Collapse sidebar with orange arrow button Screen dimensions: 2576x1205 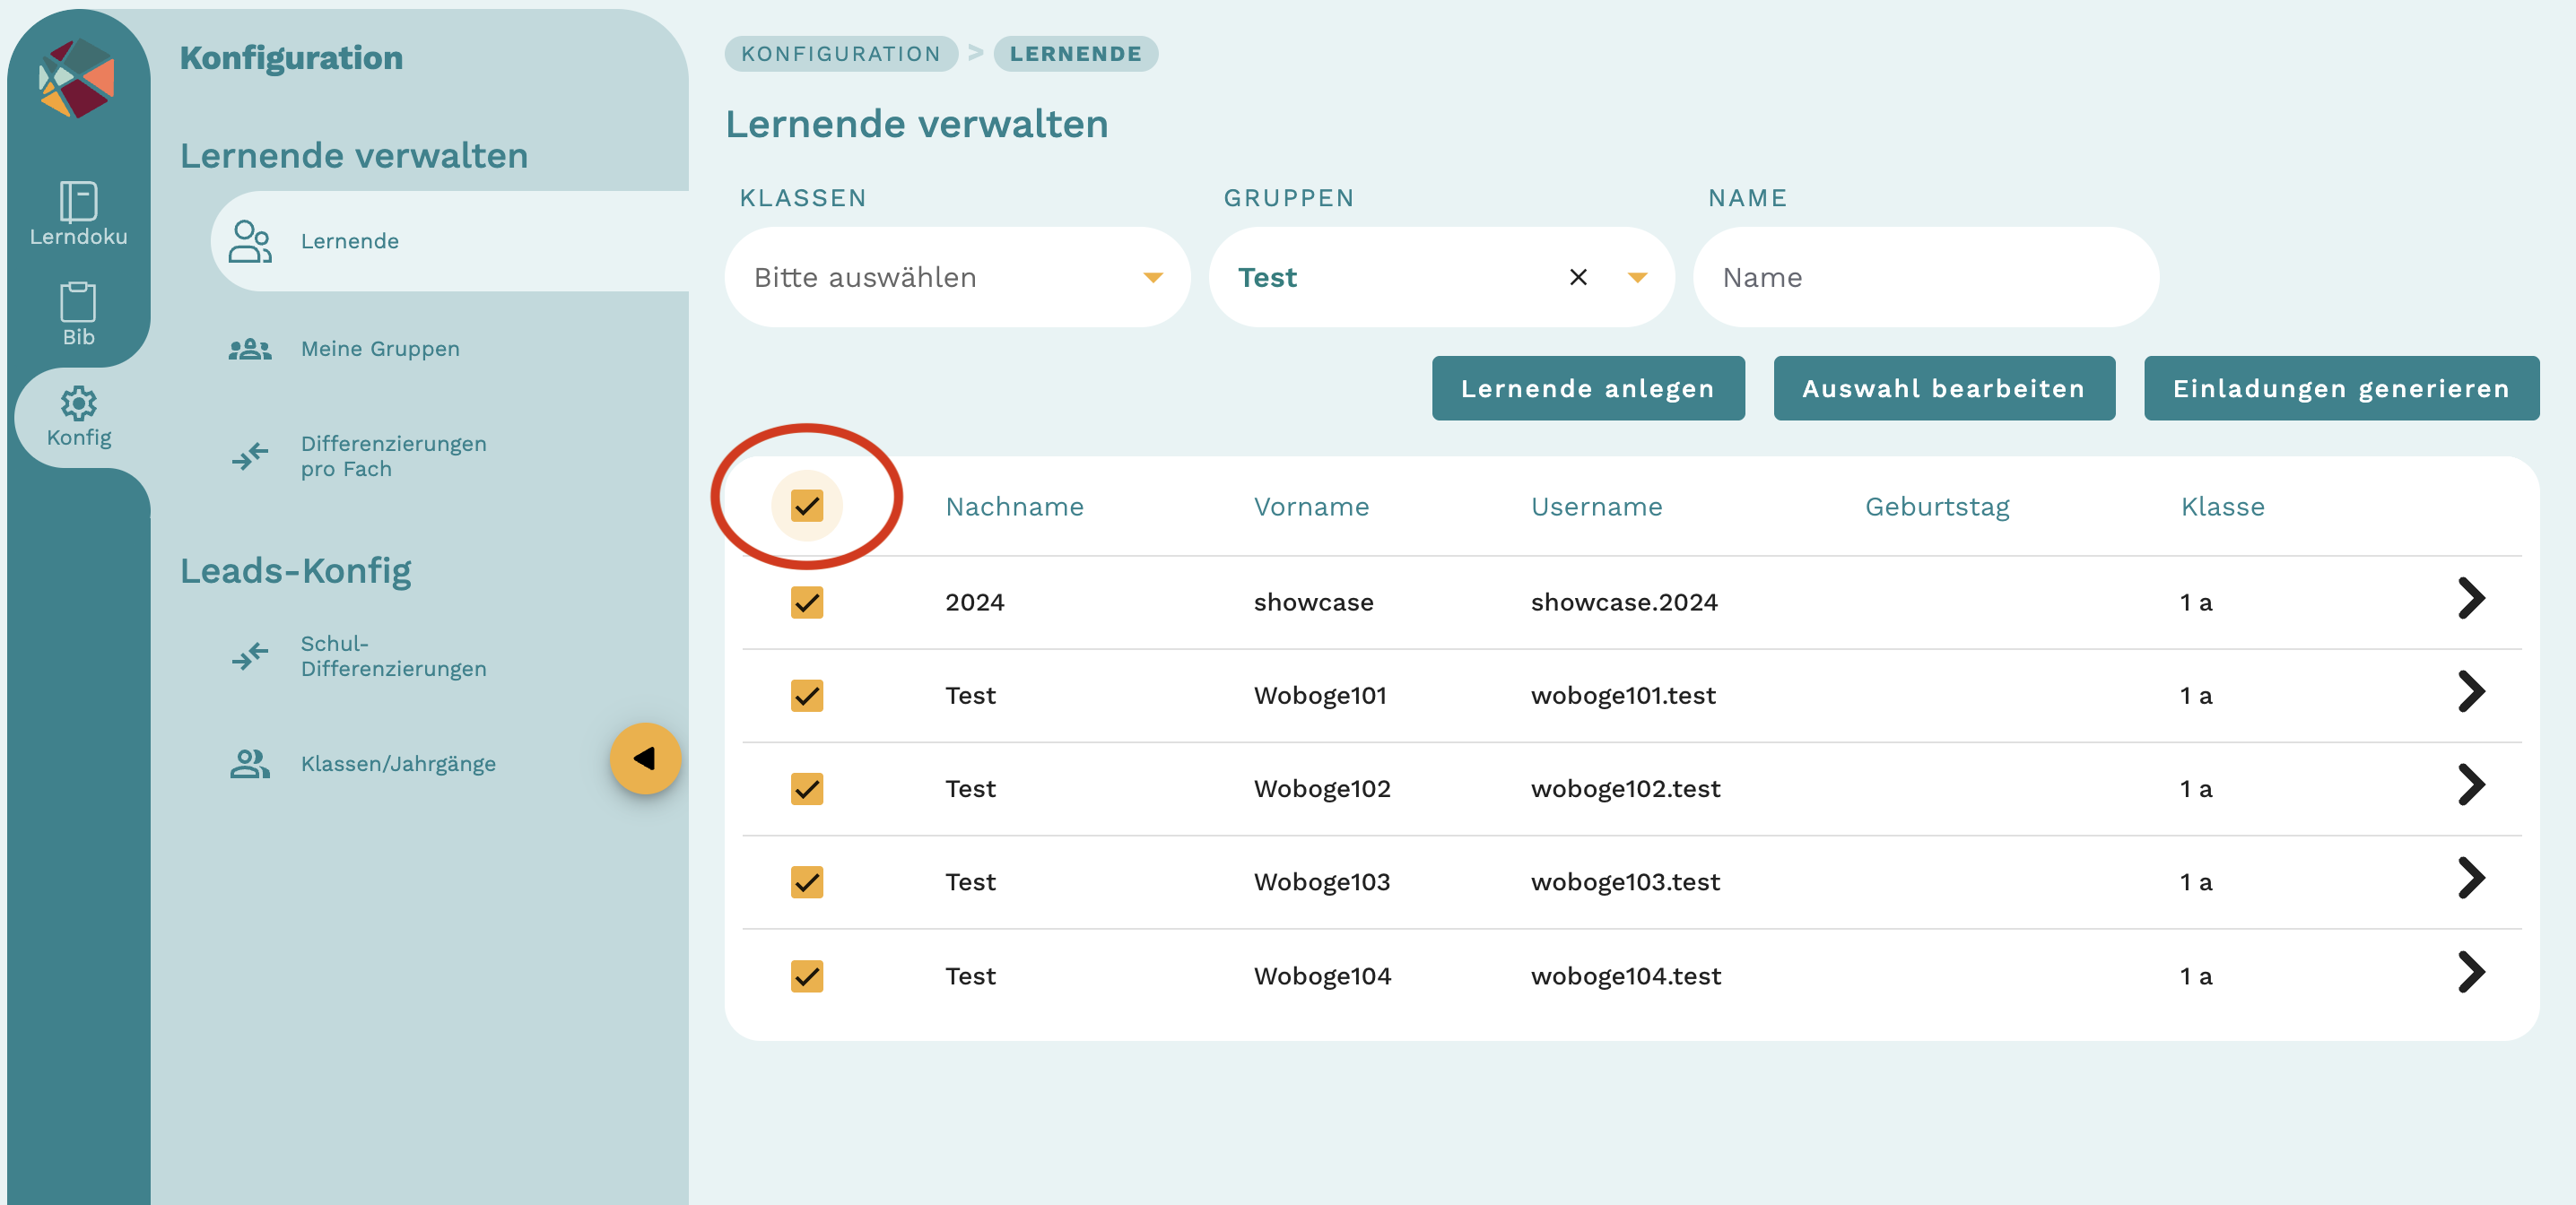(x=645, y=759)
